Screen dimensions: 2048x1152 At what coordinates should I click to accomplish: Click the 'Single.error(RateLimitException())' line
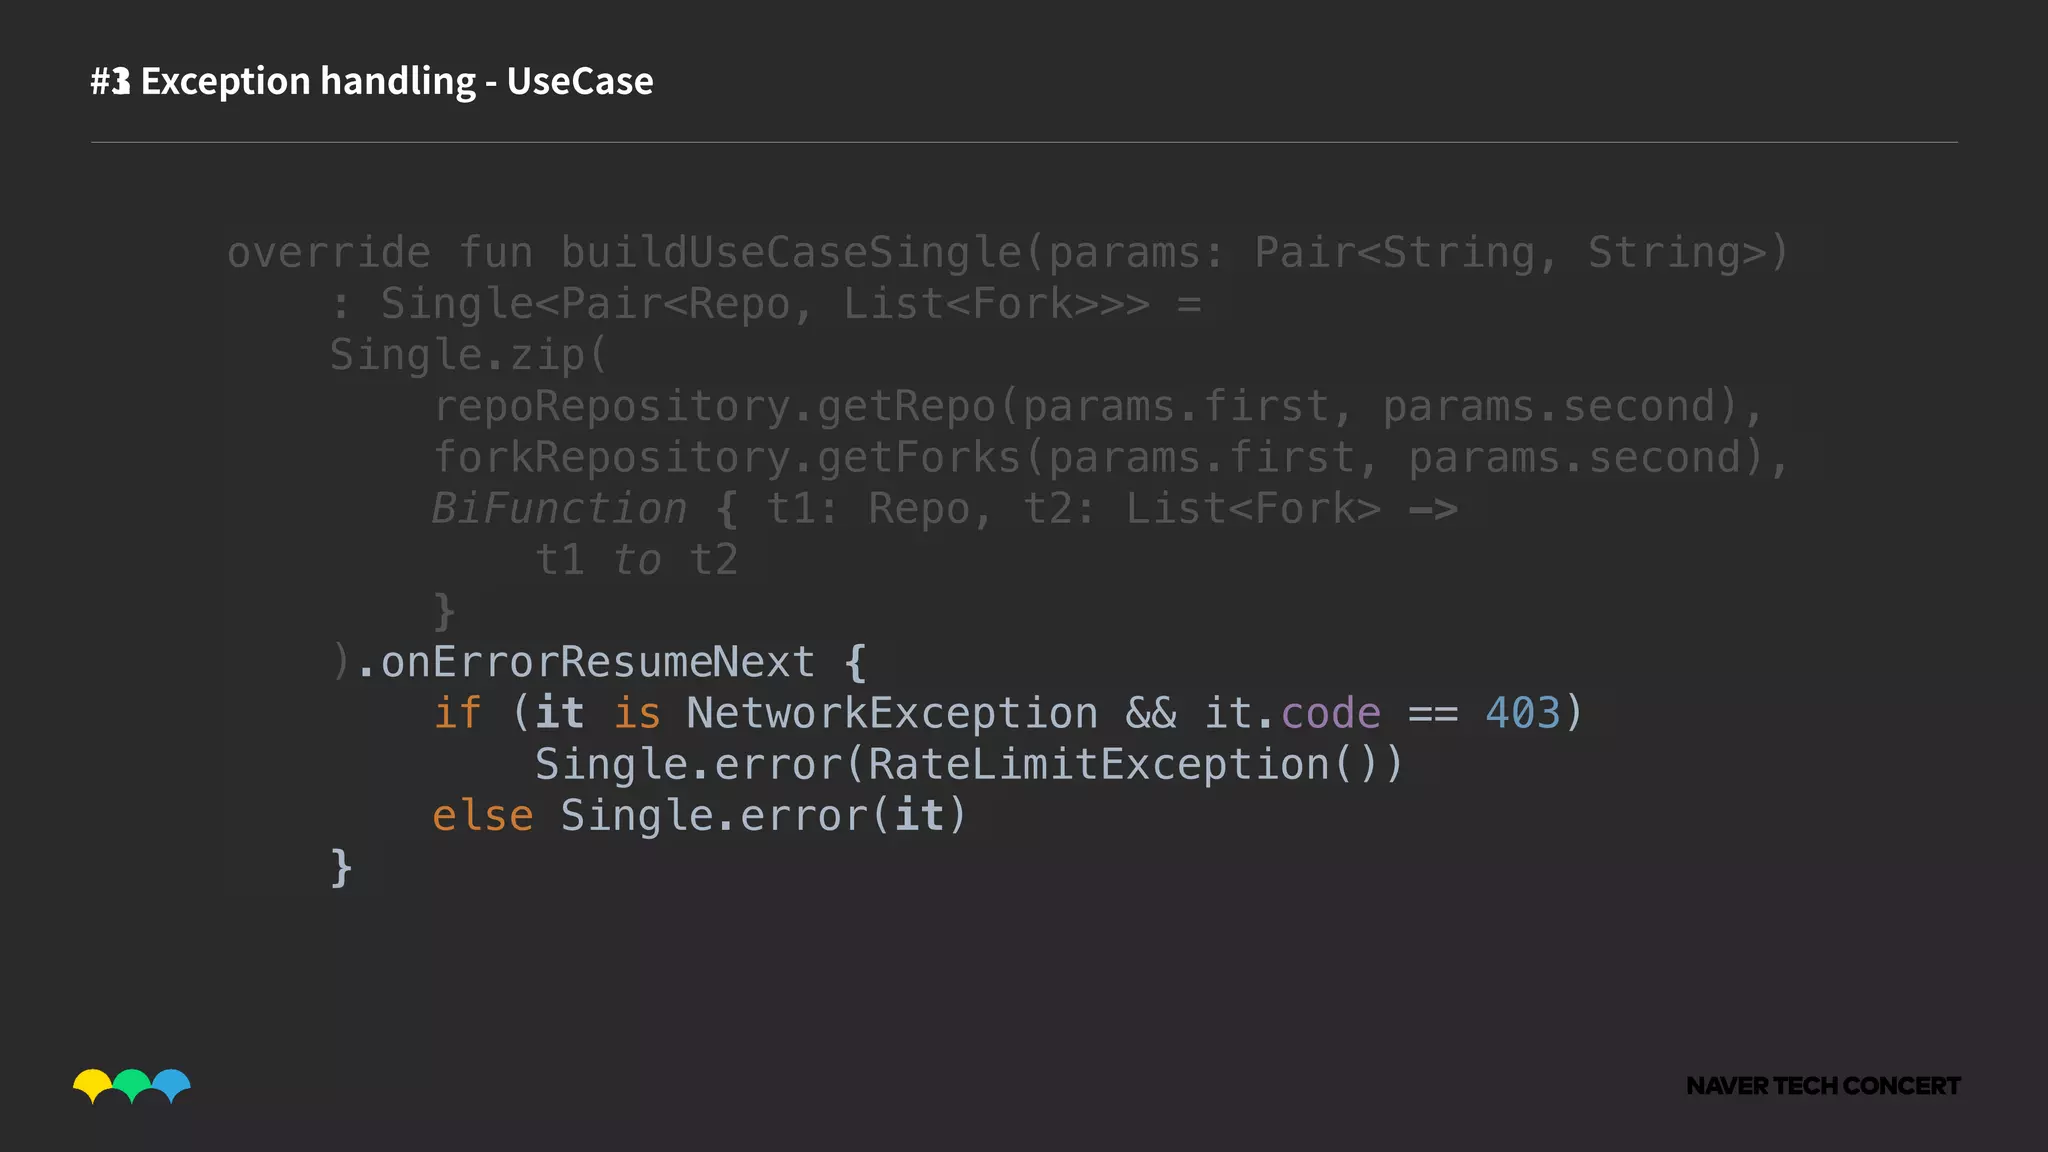point(969,765)
